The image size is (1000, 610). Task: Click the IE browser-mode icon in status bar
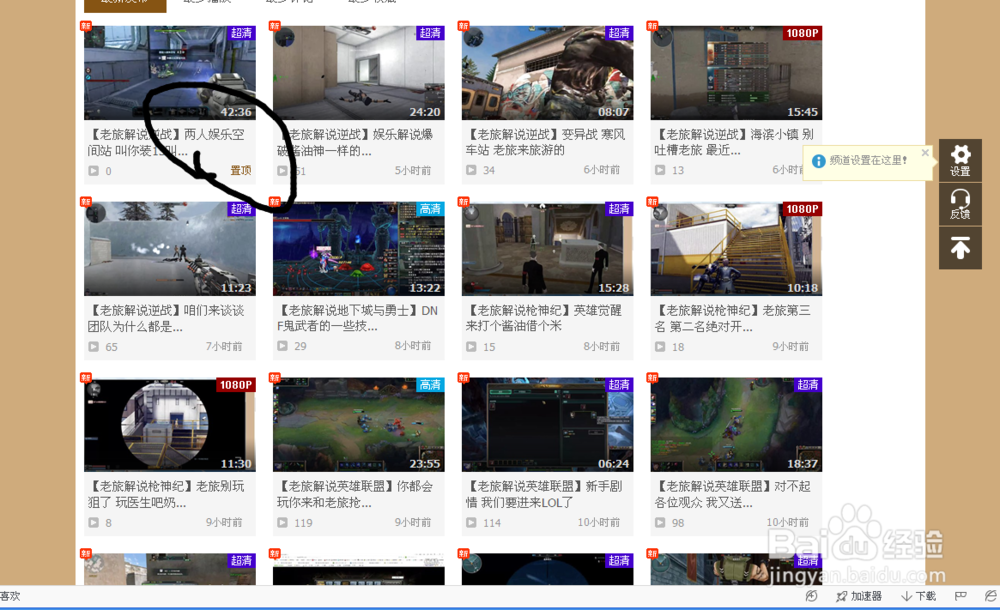990,596
